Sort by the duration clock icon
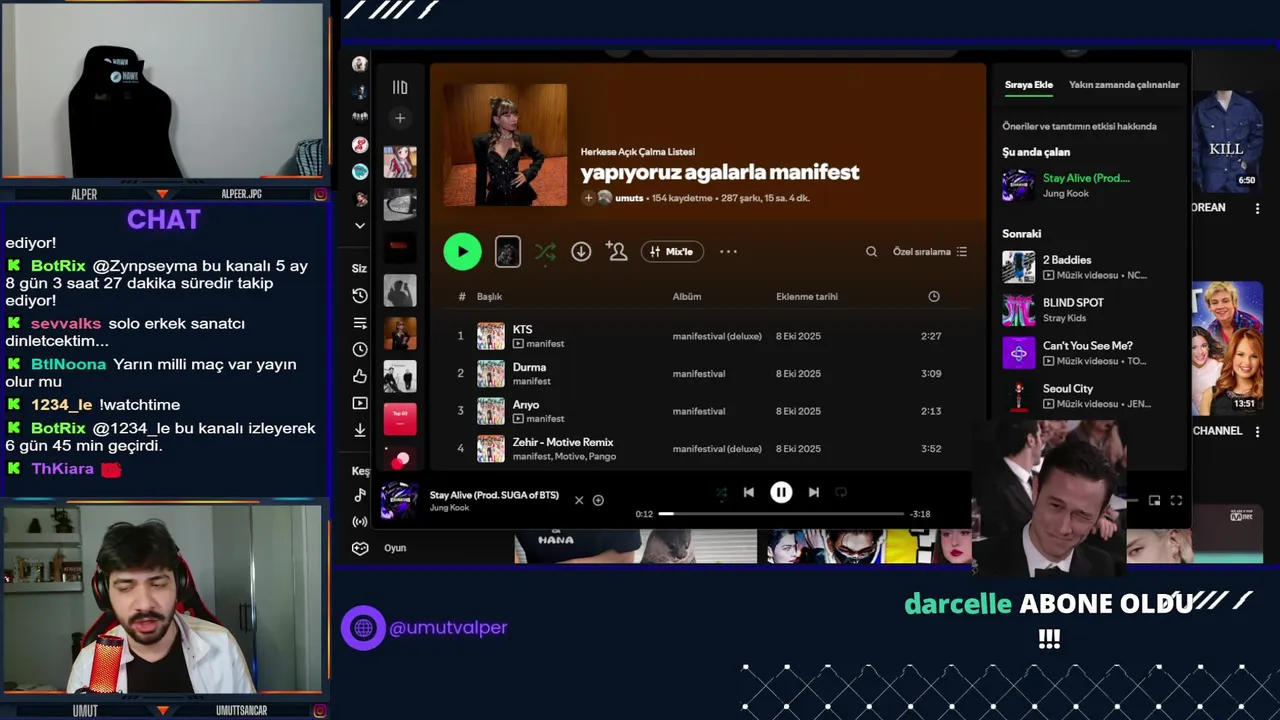1280x720 pixels. pos(934,297)
